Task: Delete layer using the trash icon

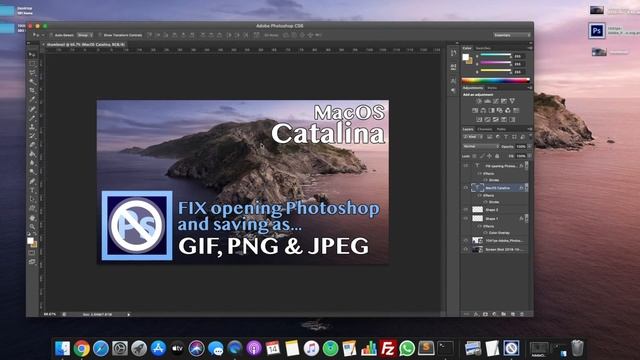Action: coord(522,314)
